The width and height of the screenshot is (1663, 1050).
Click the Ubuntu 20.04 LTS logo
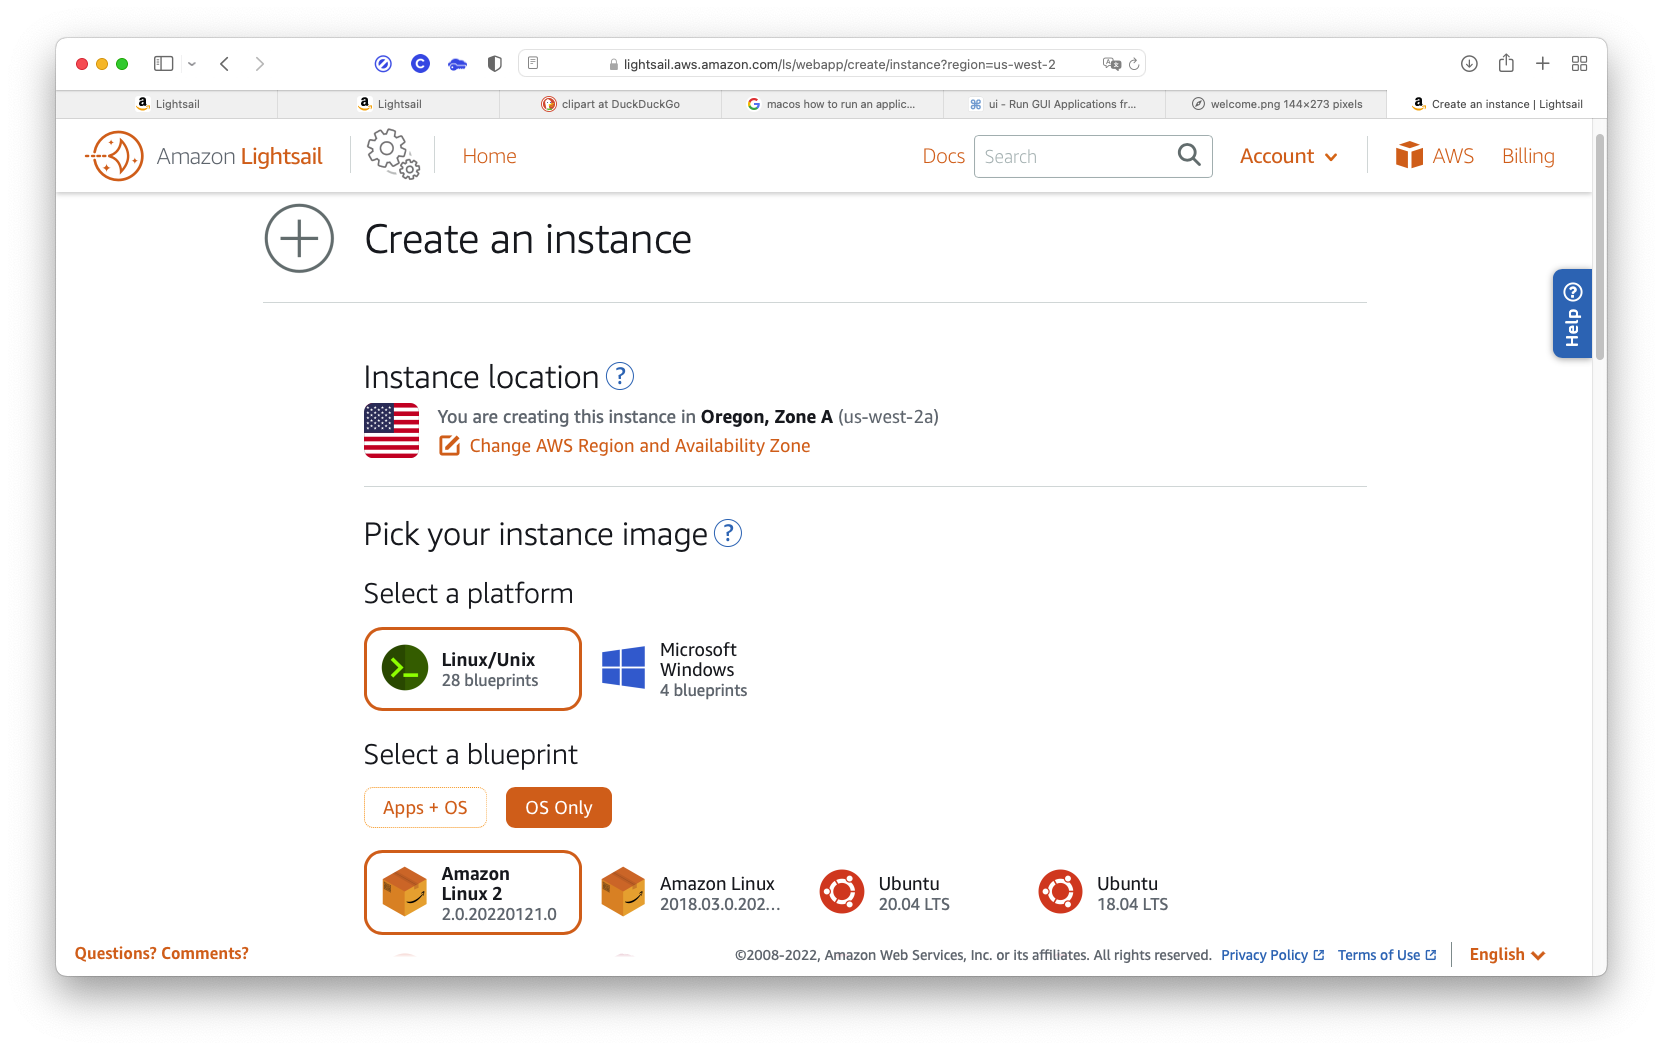[842, 892]
